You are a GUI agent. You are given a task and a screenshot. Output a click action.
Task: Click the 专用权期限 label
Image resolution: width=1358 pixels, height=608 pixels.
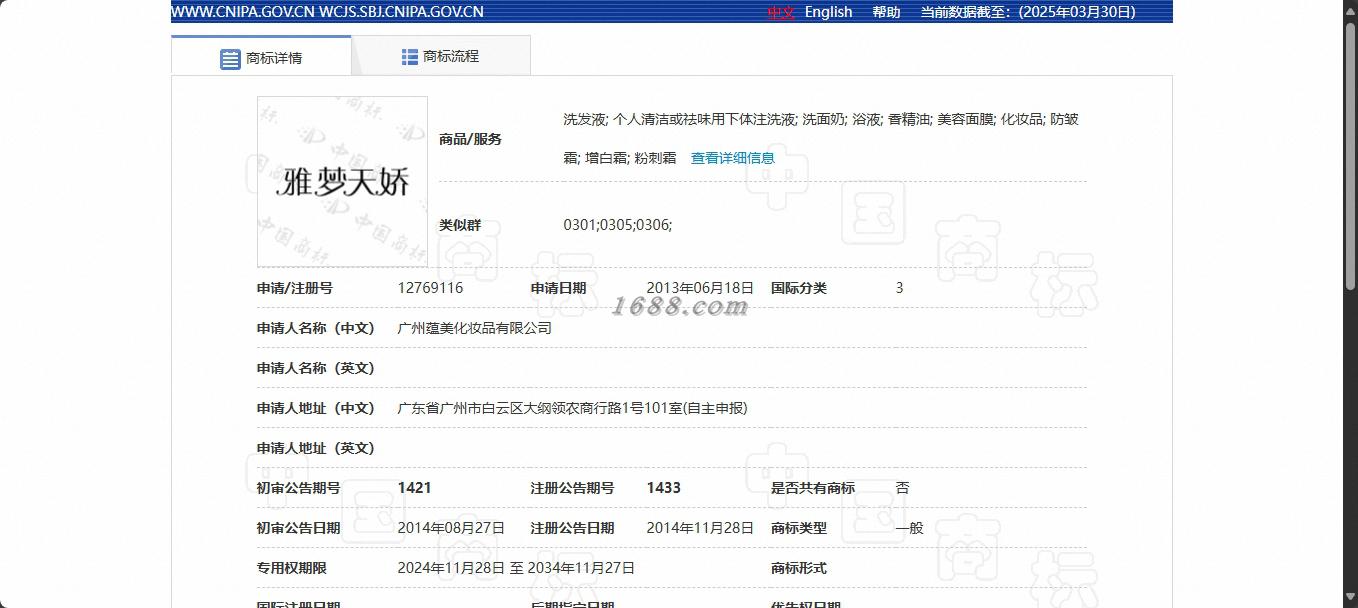pyautogui.click(x=292, y=568)
